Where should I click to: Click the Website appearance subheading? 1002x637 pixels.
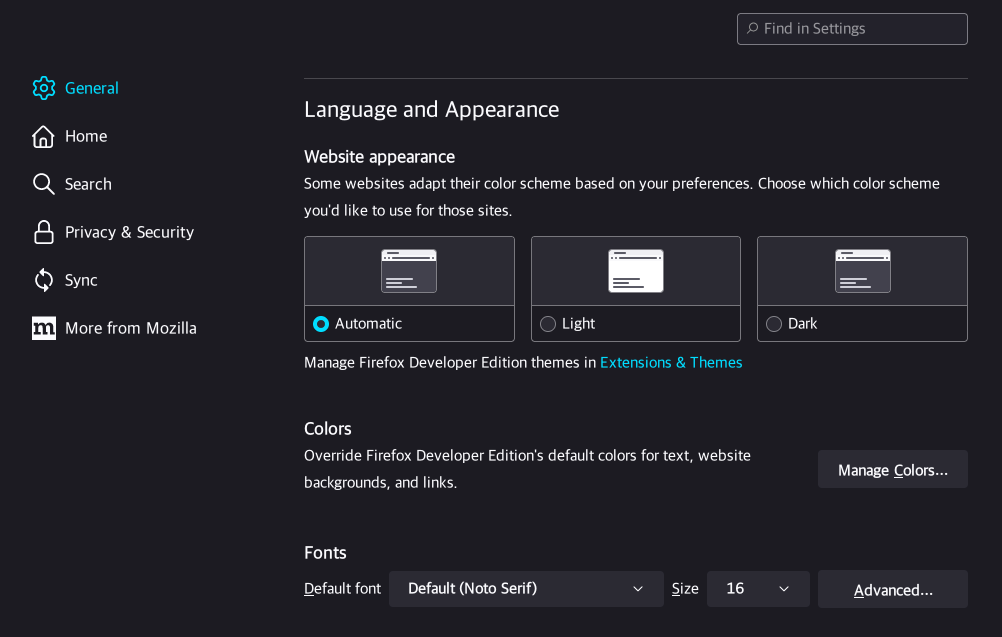pos(380,157)
